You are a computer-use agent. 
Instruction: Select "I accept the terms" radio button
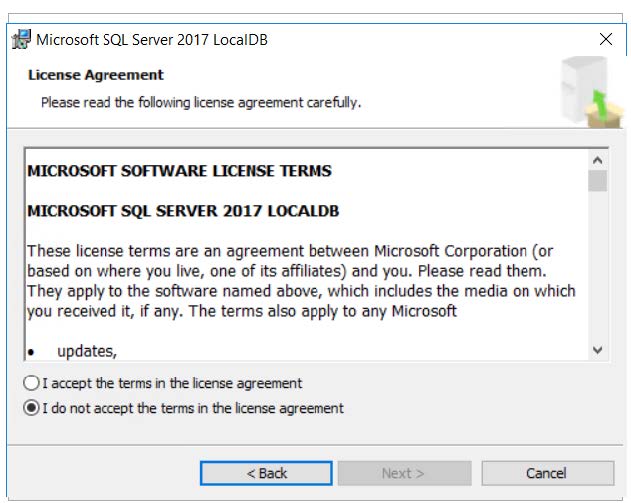(32, 383)
